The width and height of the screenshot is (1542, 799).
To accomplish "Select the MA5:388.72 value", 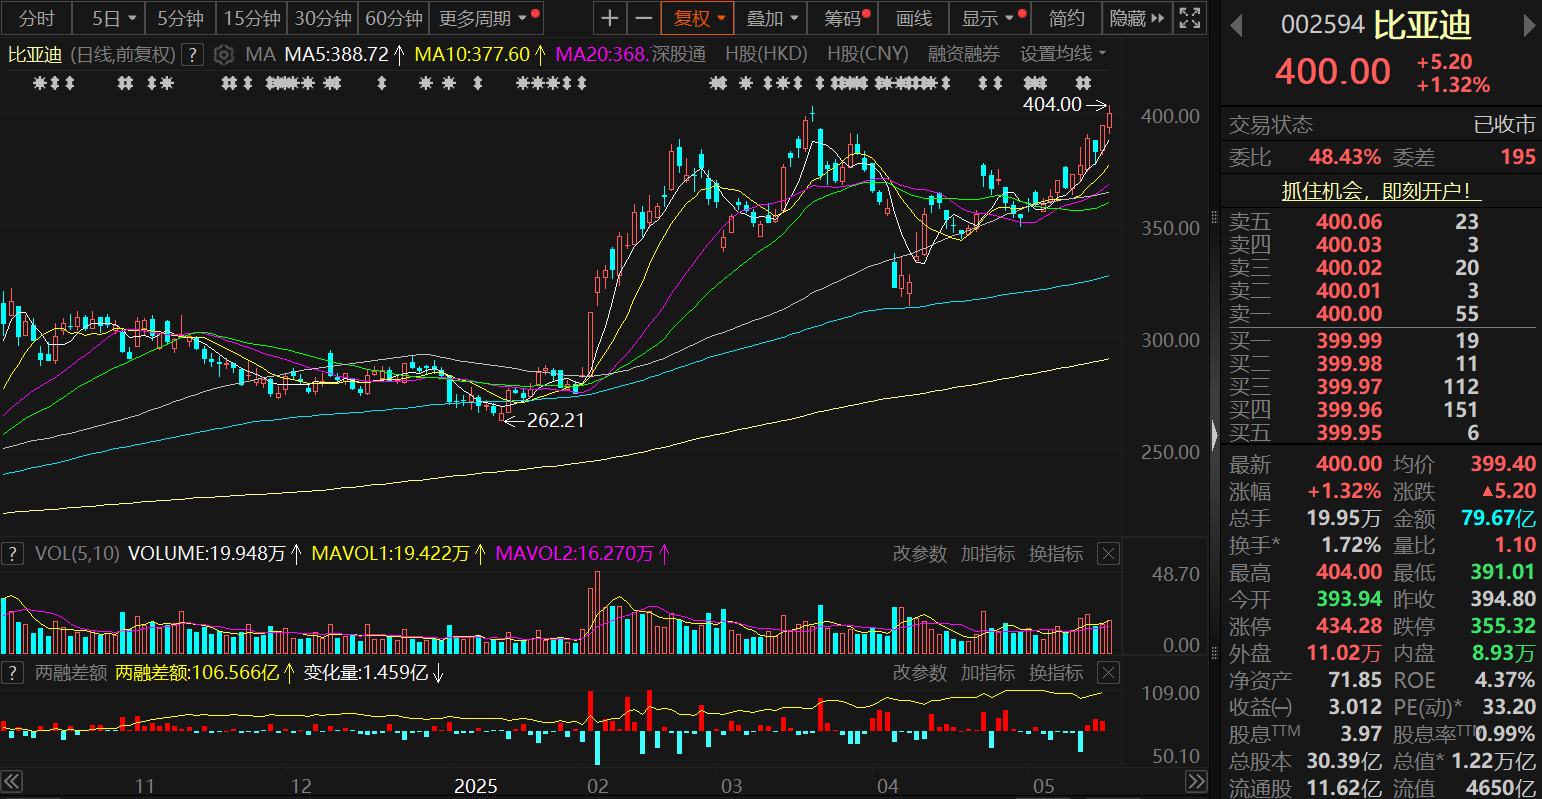I will (336, 54).
